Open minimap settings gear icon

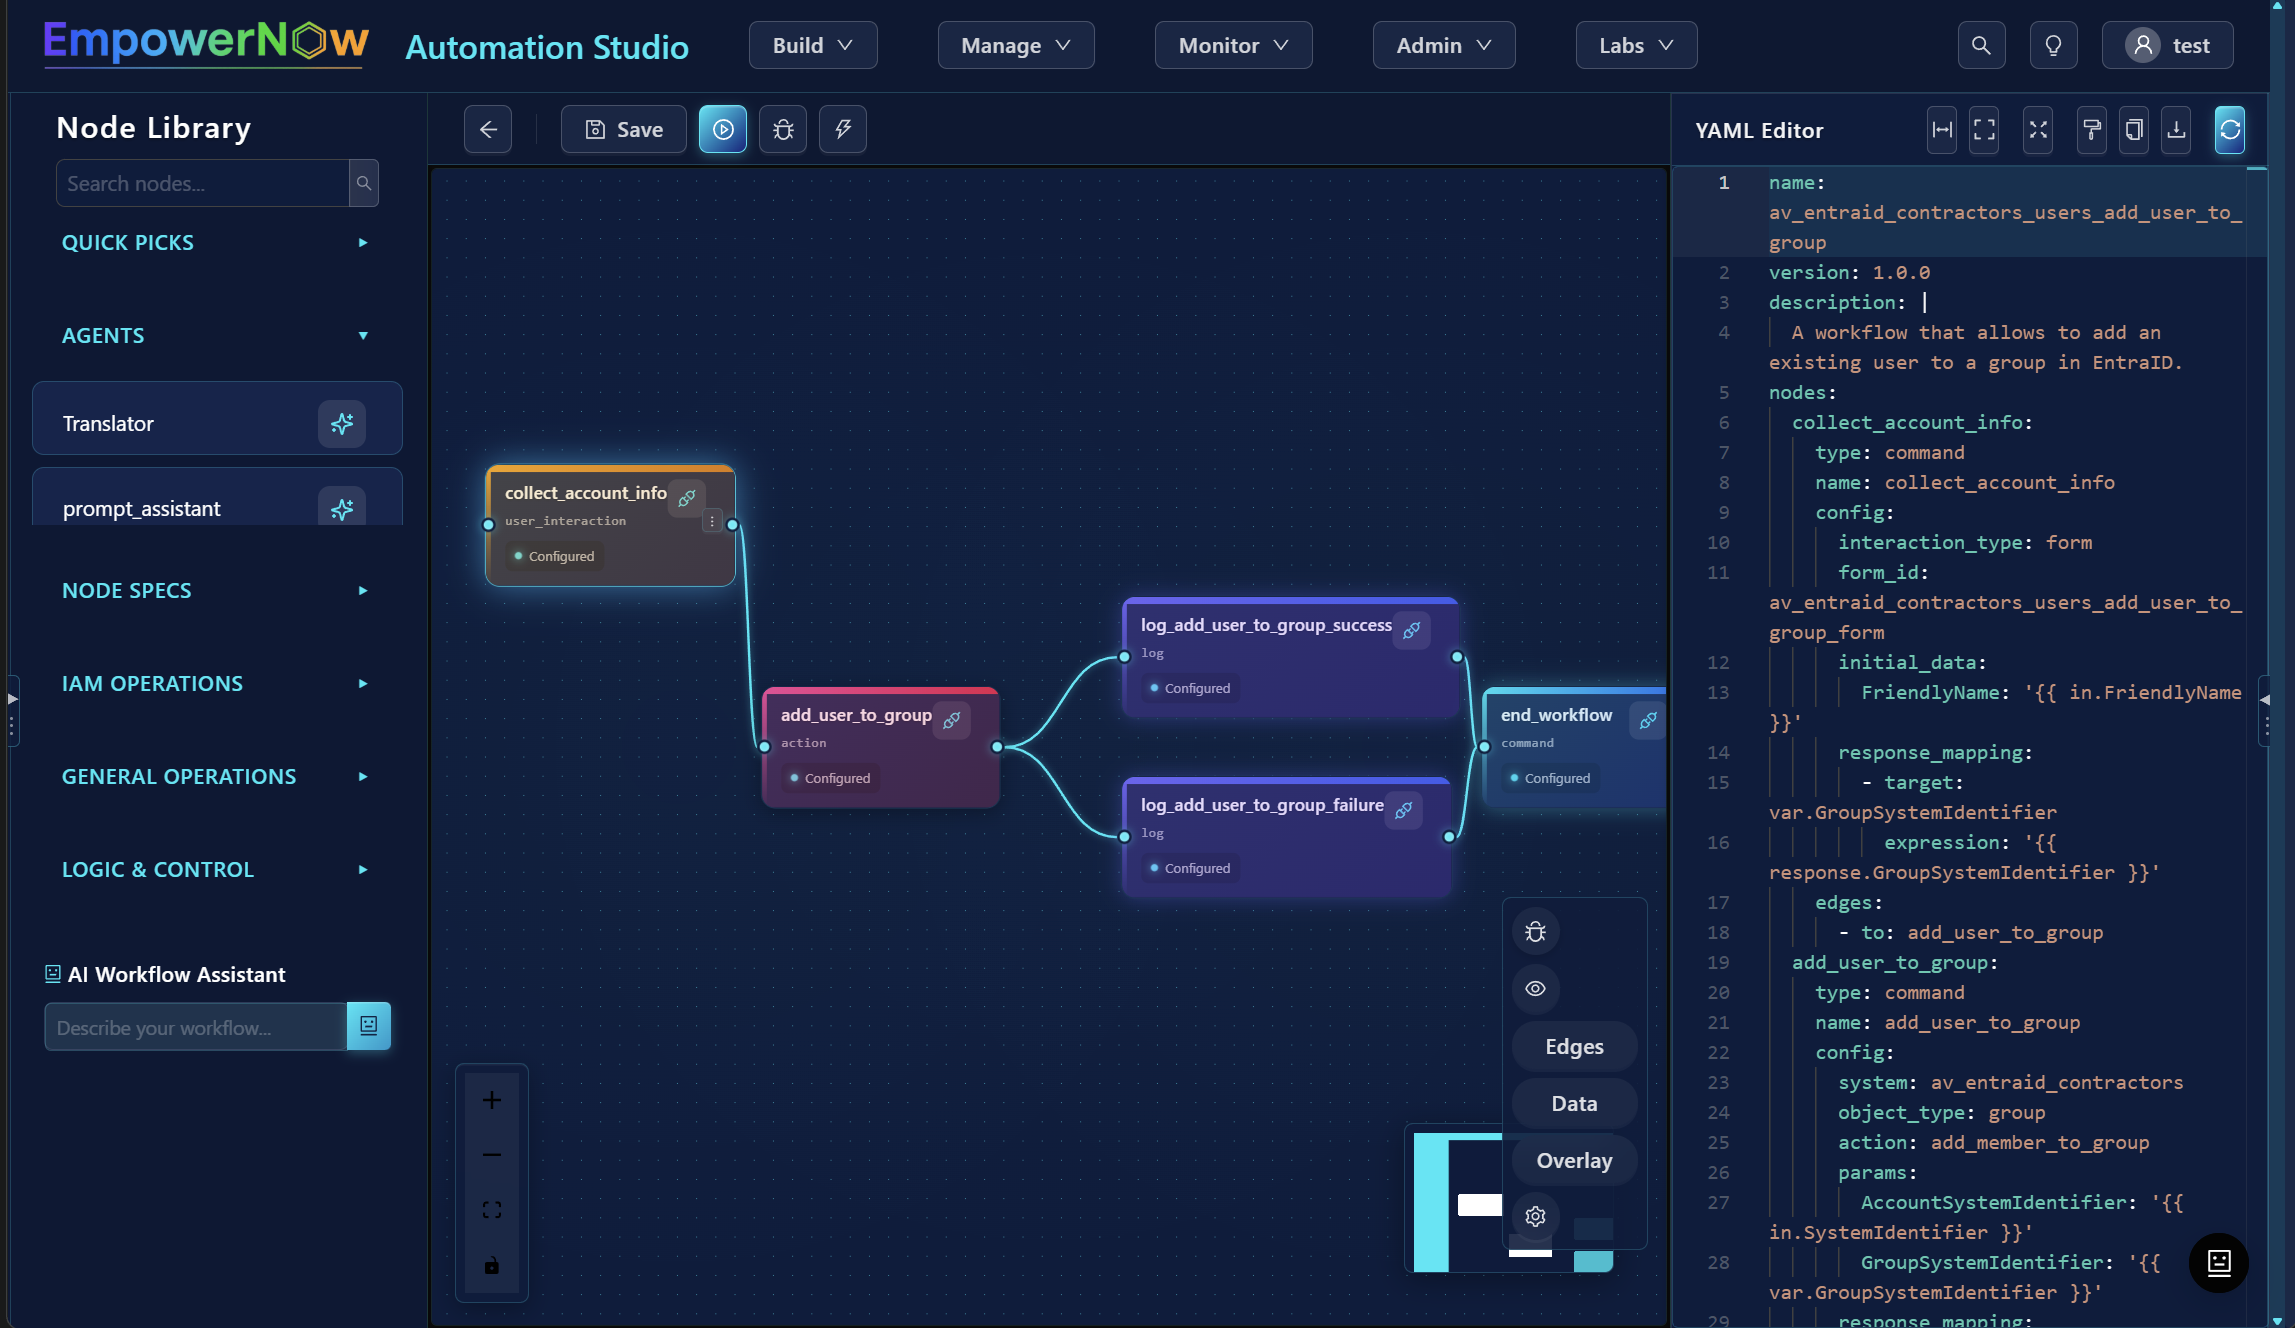coord(1536,1217)
